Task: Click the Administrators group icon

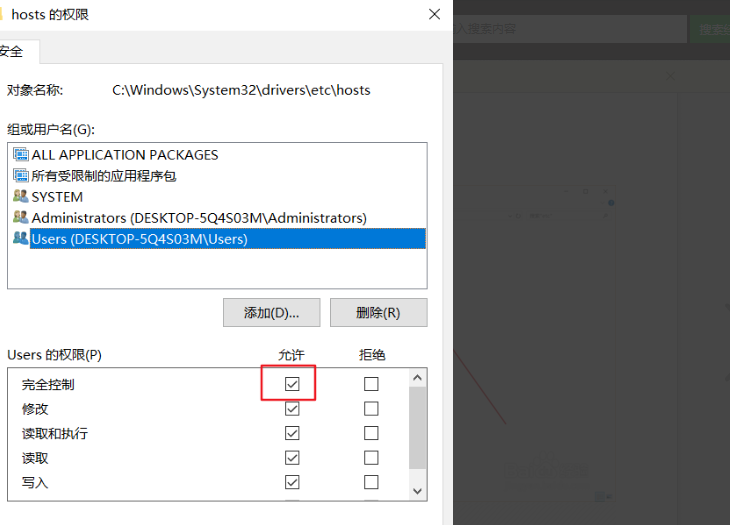Action: pyautogui.click(x=20, y=218)
